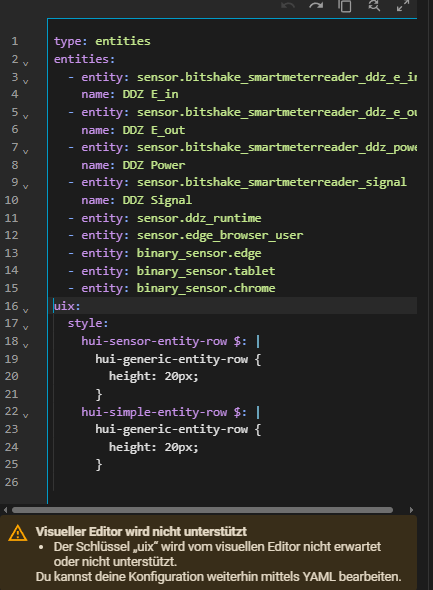The width and height of the screenshot is (433, 590).
Task: Click the warning triangle icon
Action: (x=18, y=534)
